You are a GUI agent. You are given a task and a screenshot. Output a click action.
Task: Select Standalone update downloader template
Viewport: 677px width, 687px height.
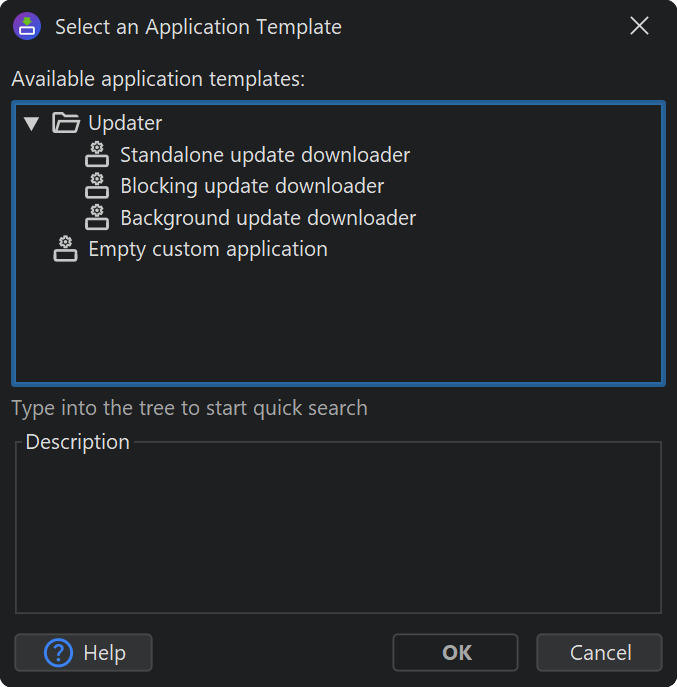265,155
